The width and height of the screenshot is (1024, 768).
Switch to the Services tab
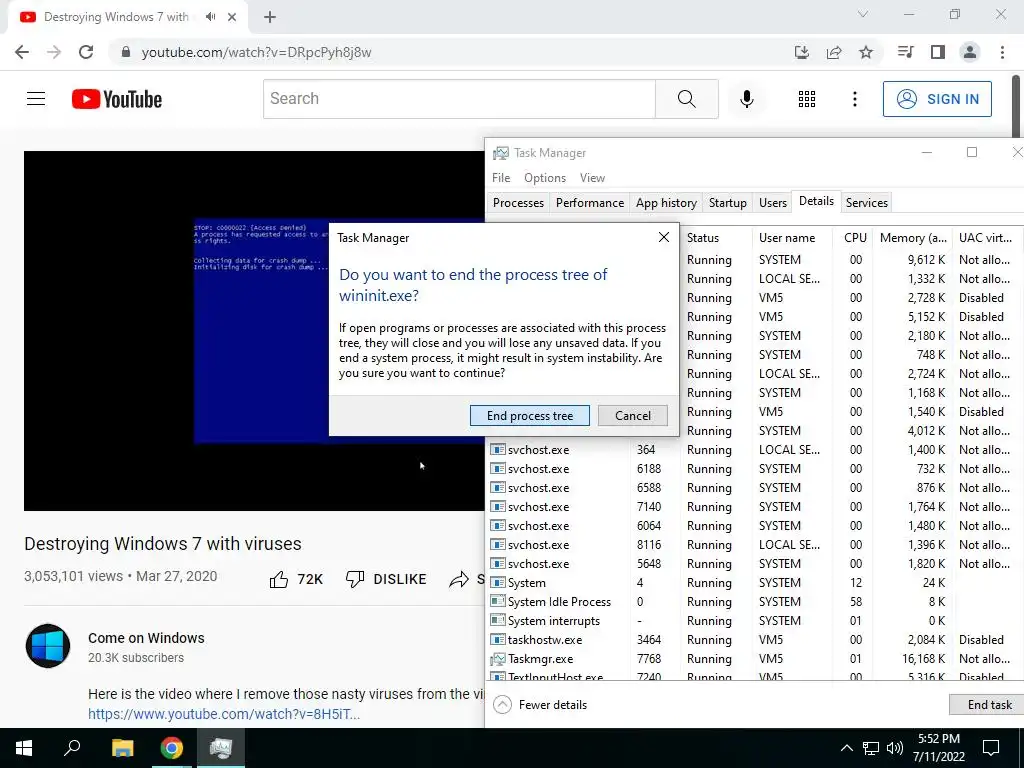coord(867,202)
